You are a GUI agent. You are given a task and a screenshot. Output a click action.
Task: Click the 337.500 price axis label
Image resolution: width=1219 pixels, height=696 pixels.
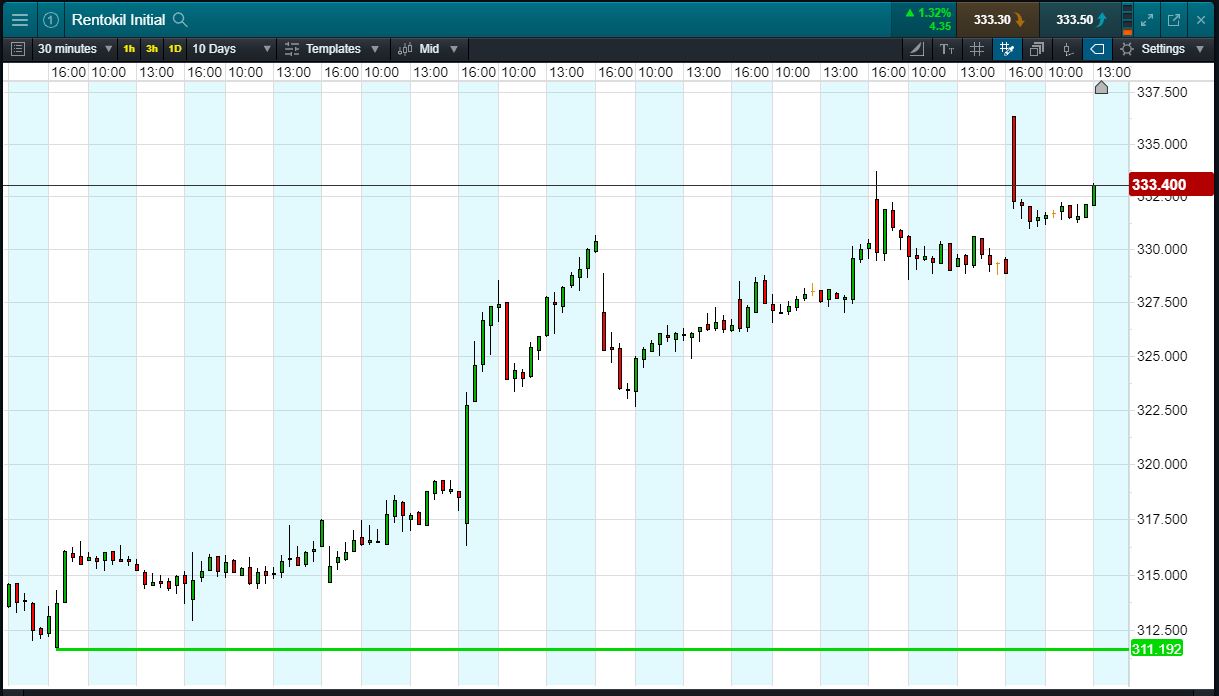coord(1162,92)
